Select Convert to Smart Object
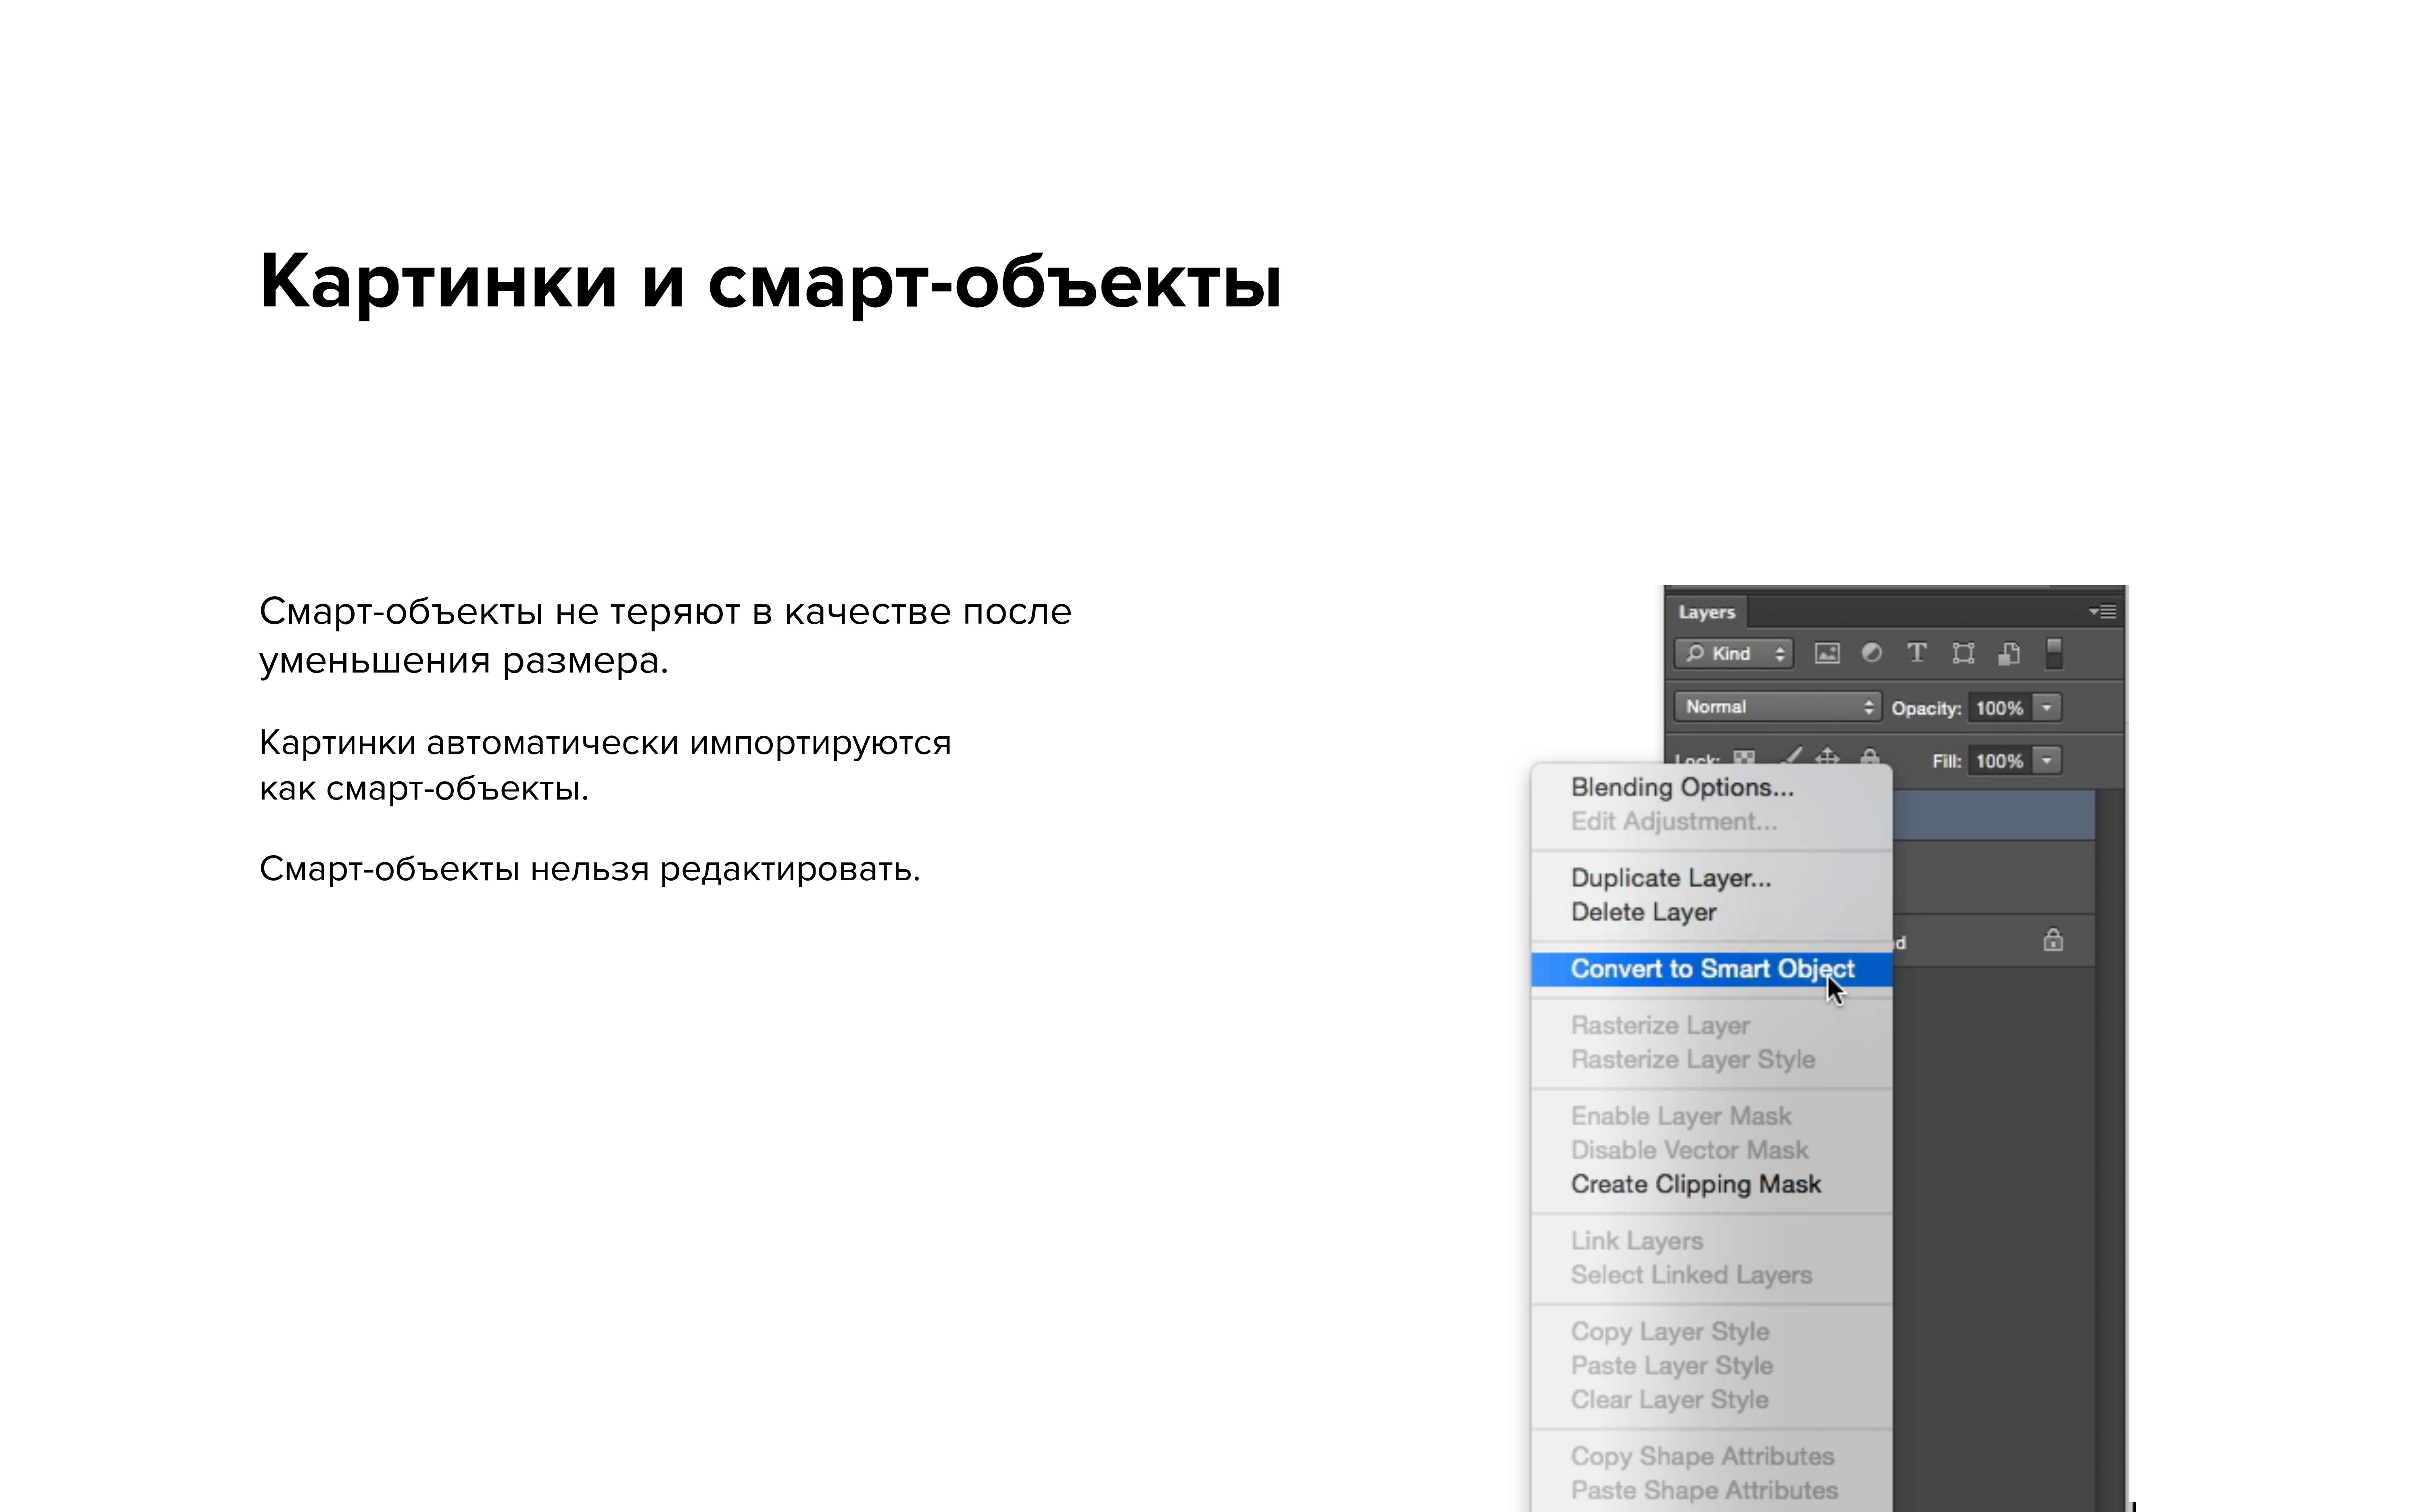2420x1512 pixels. (1712, 969)
